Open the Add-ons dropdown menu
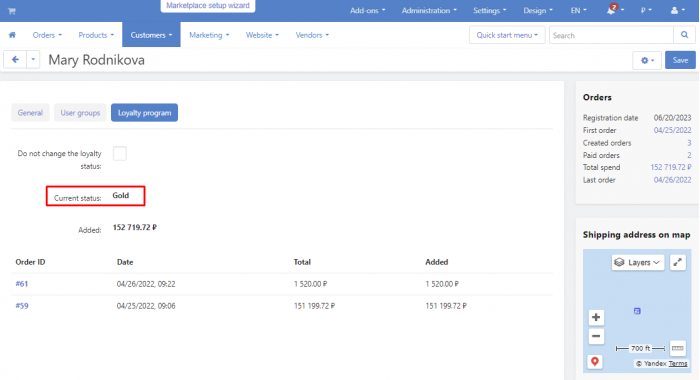 [x=367, y=10]
